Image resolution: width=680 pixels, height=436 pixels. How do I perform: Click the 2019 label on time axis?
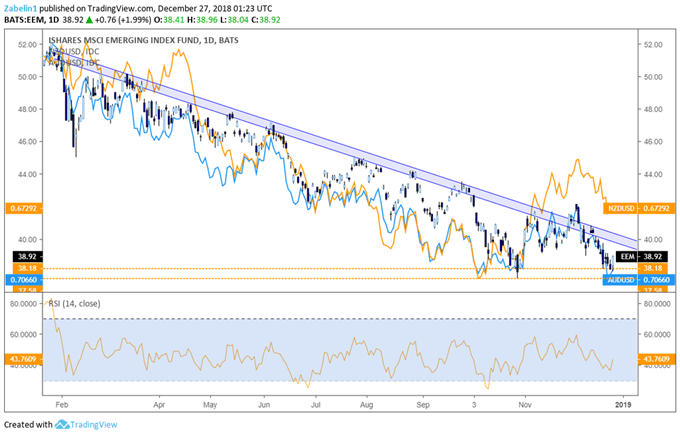point(623,405)
